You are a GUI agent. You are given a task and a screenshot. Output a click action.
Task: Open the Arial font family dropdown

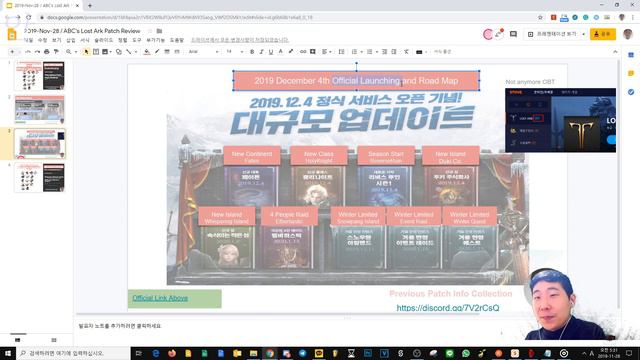pos(203,52)
